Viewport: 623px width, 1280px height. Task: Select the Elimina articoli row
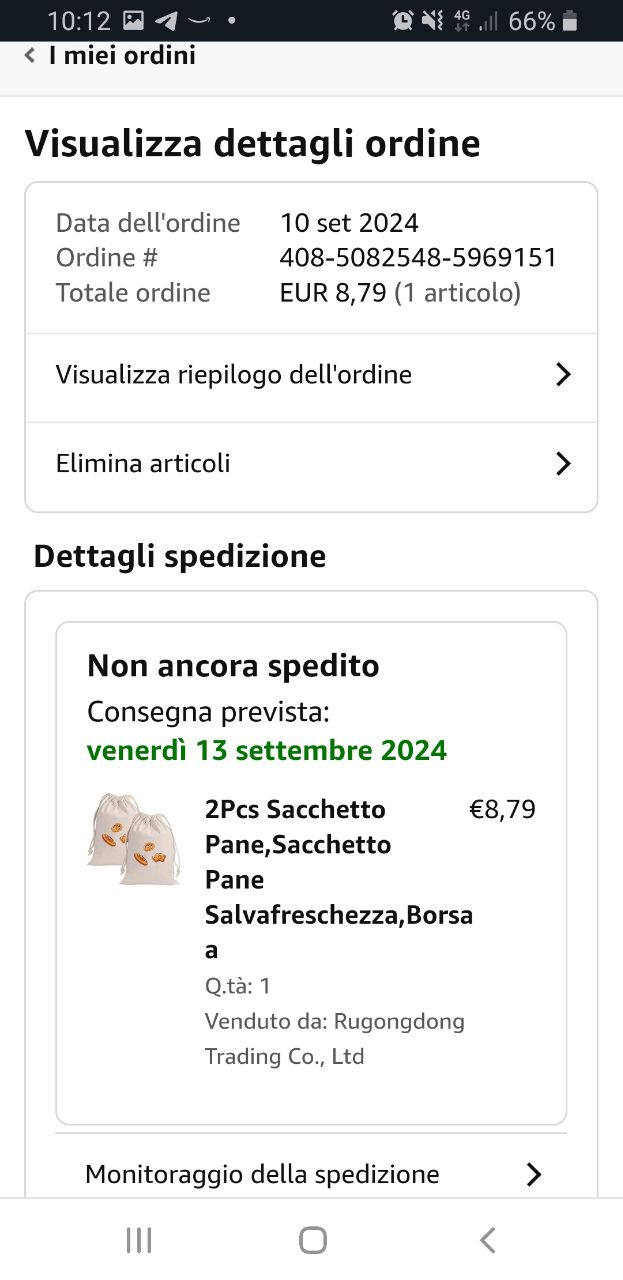click(143, 464)
